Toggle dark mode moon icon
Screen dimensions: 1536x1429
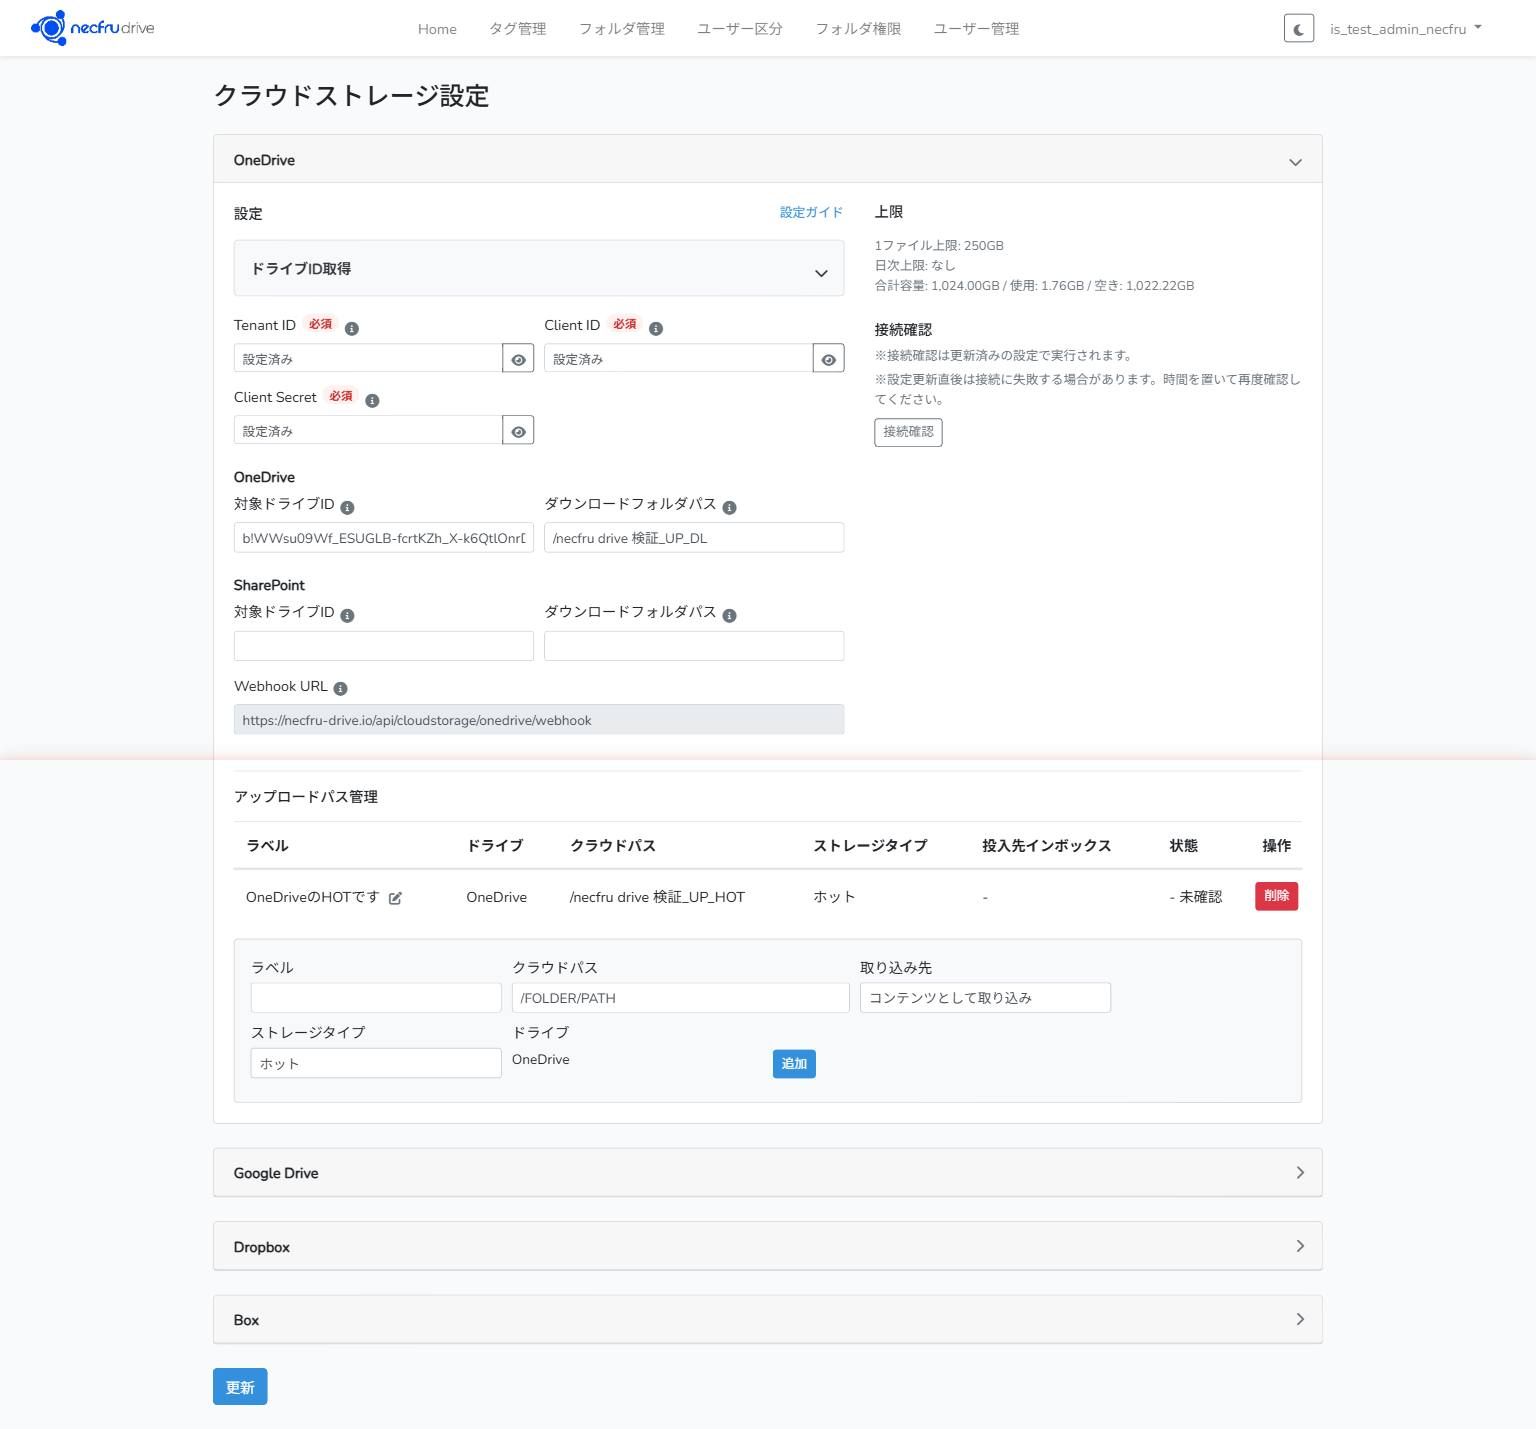point(1298,28)
